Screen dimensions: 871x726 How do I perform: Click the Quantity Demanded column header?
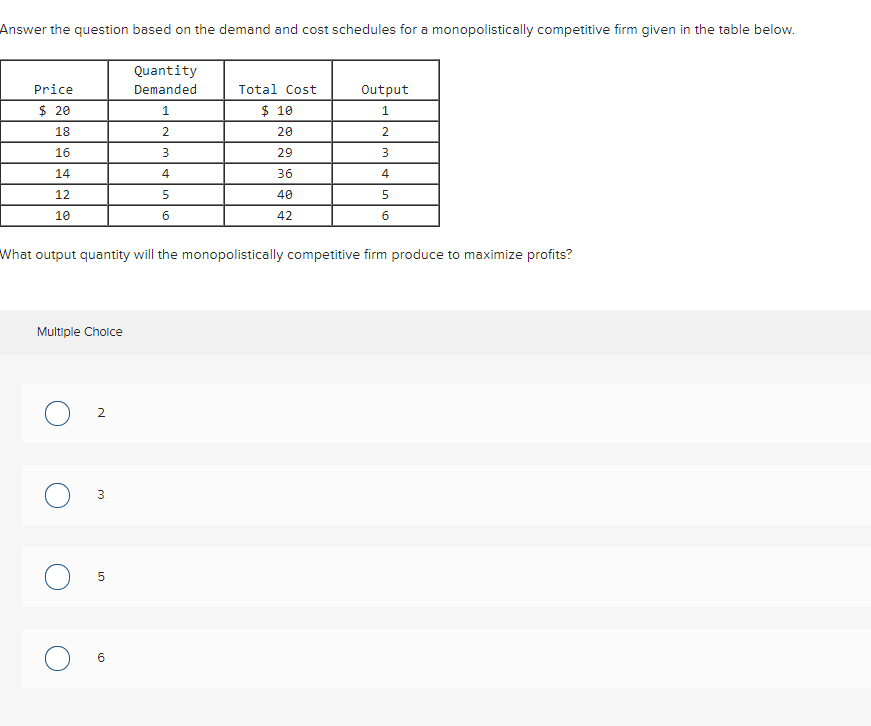[165, 80]
